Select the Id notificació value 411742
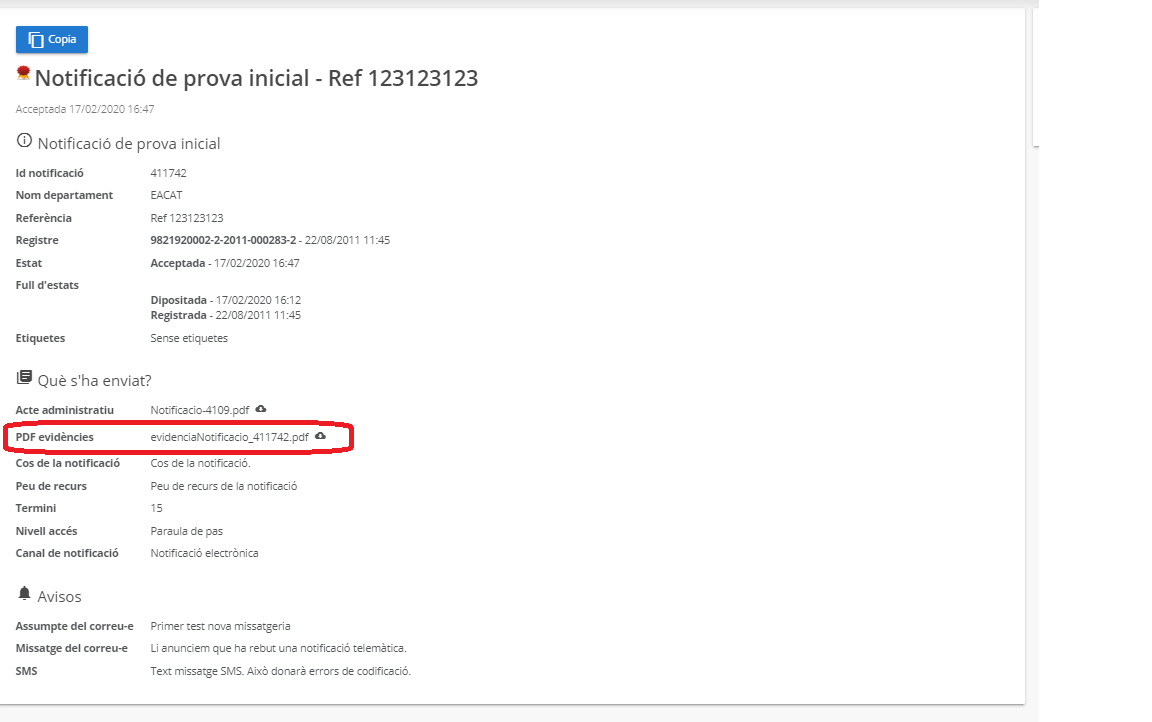1152x722 pixels. coord(168,173)
